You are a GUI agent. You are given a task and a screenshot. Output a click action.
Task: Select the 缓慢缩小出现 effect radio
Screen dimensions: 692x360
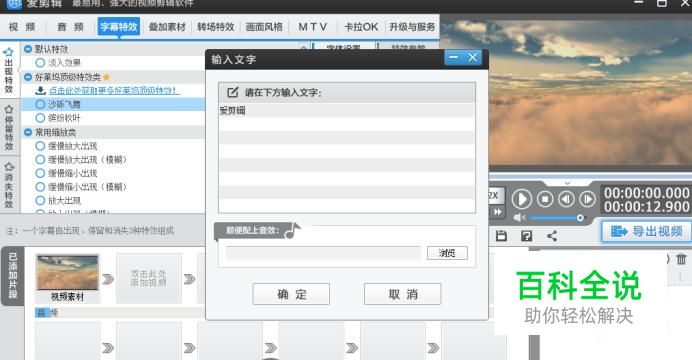click(x=40, y=173)
